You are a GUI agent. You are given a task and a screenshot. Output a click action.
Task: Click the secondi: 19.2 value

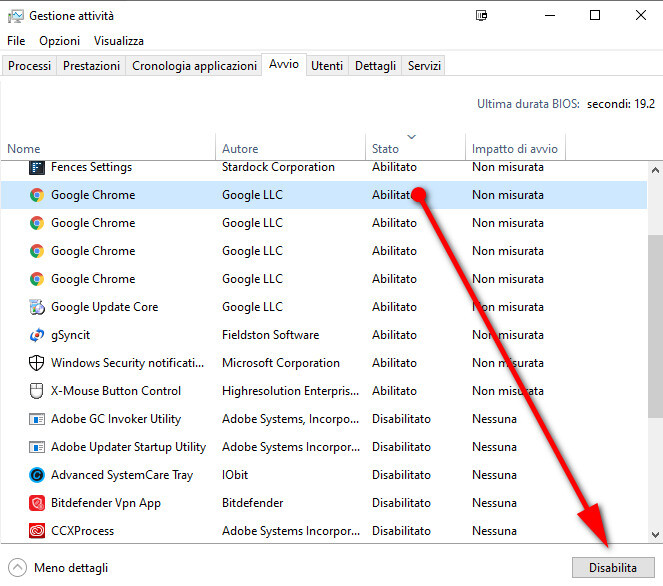point(621,104)
